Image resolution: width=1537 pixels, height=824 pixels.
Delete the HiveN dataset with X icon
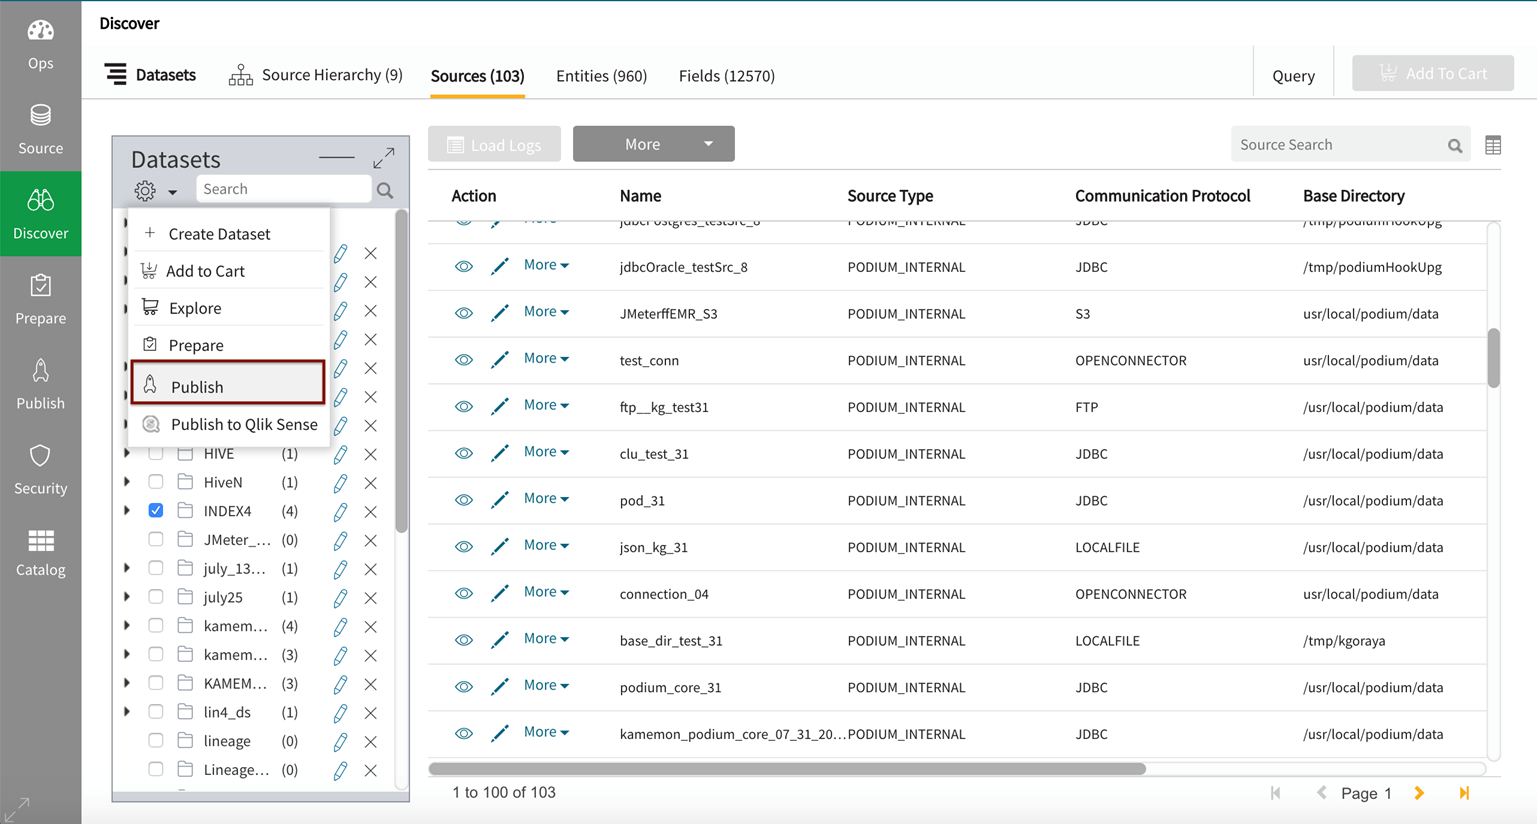click(370, 483)
